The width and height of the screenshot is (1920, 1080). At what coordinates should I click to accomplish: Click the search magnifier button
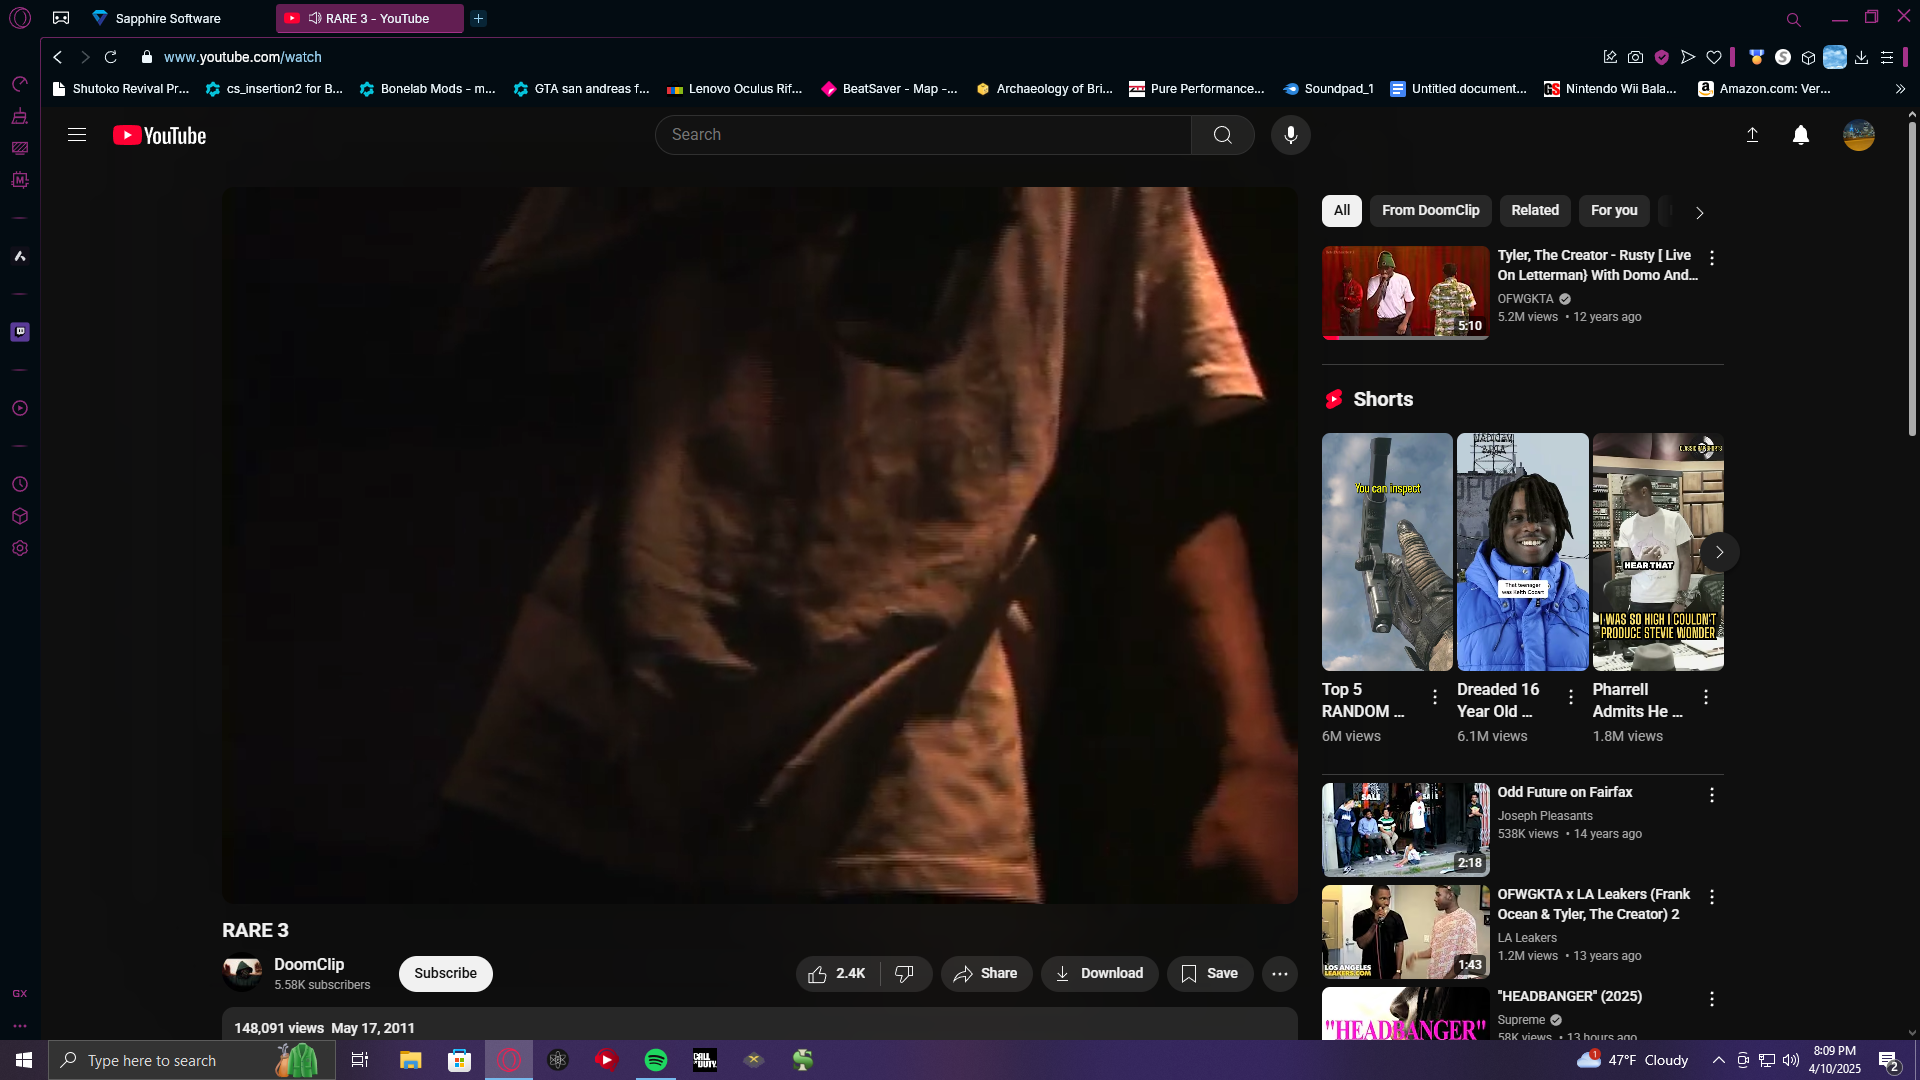[x=1222, y=135]
